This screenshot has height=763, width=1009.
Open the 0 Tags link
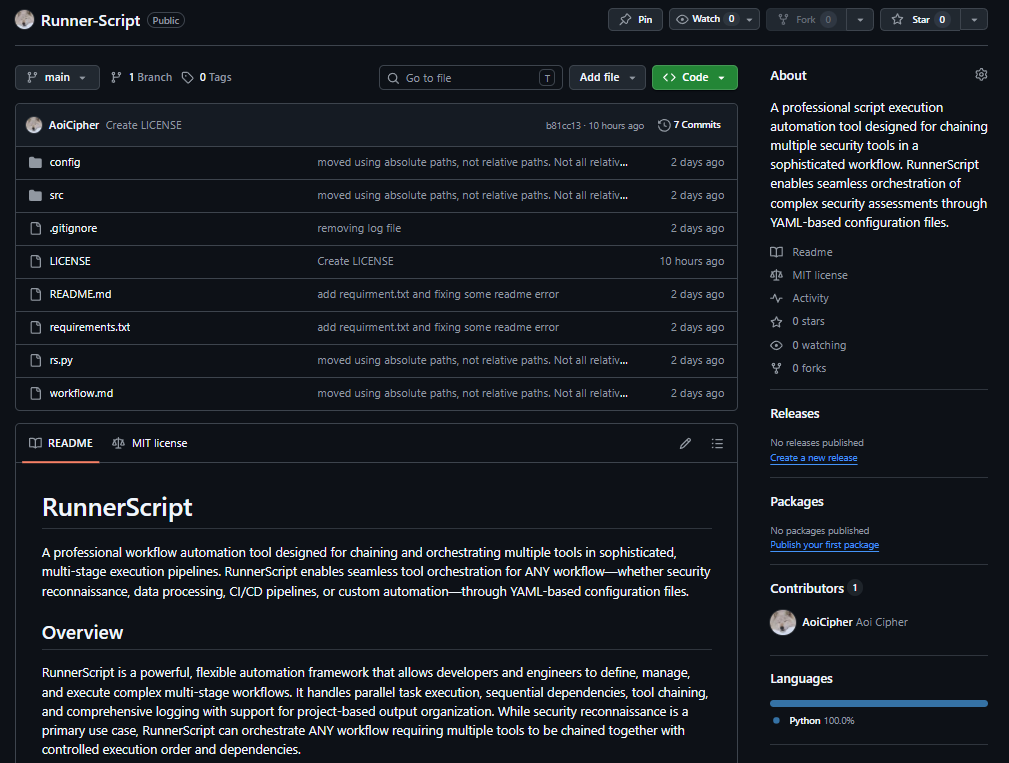[207, 77]
